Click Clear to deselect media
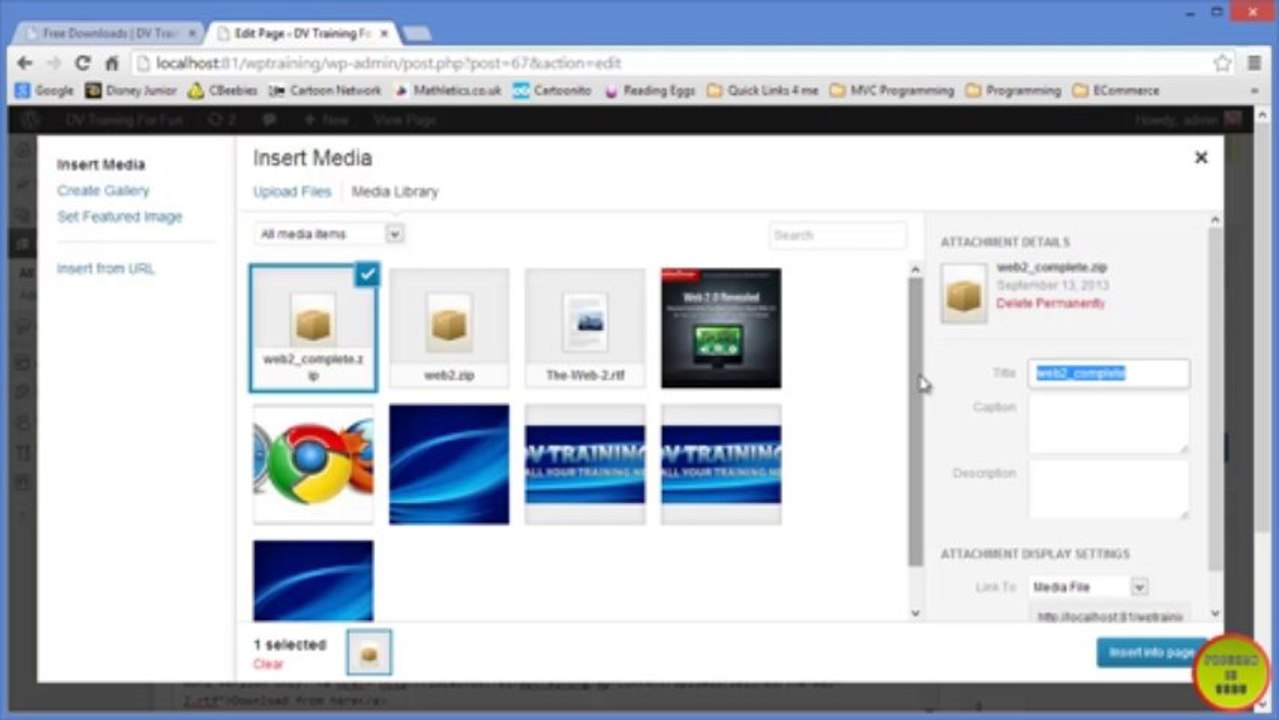1279x720 pixels. (268, 664)
